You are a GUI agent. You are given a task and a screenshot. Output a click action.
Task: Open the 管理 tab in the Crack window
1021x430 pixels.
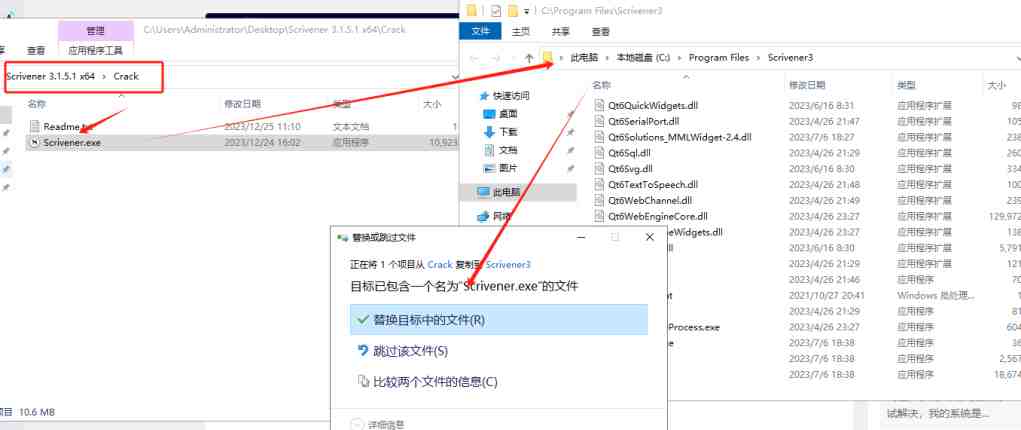pos(96,31)
